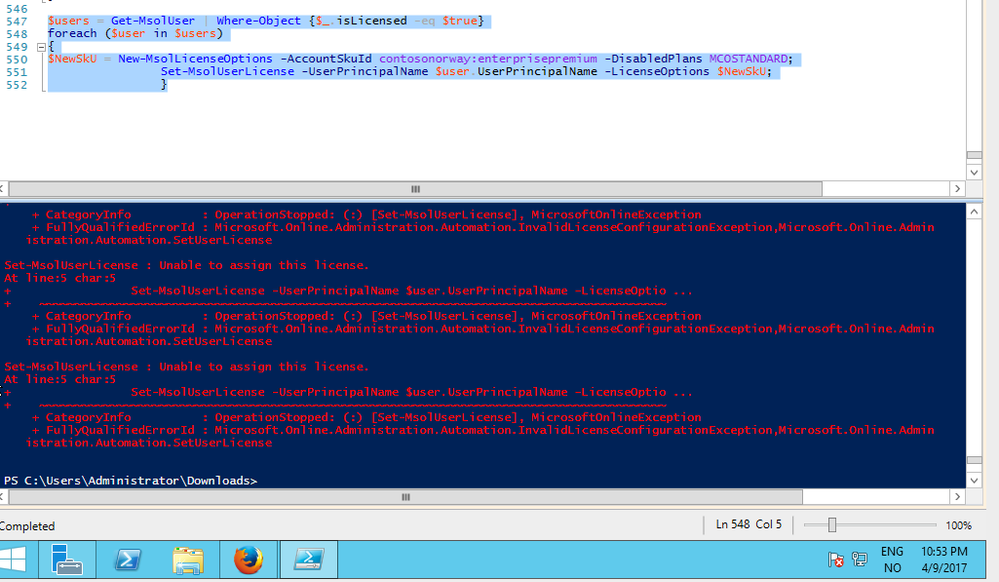Screen dimensions: 999x582
Task: Click the PS C:\Users\Administrator\Downloads> prompt
Action: (130, 481)
